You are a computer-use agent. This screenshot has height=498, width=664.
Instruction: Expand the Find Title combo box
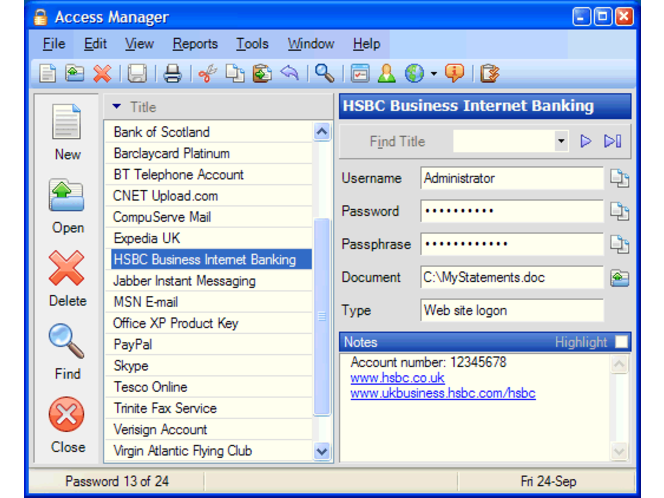tap(561, 141)
